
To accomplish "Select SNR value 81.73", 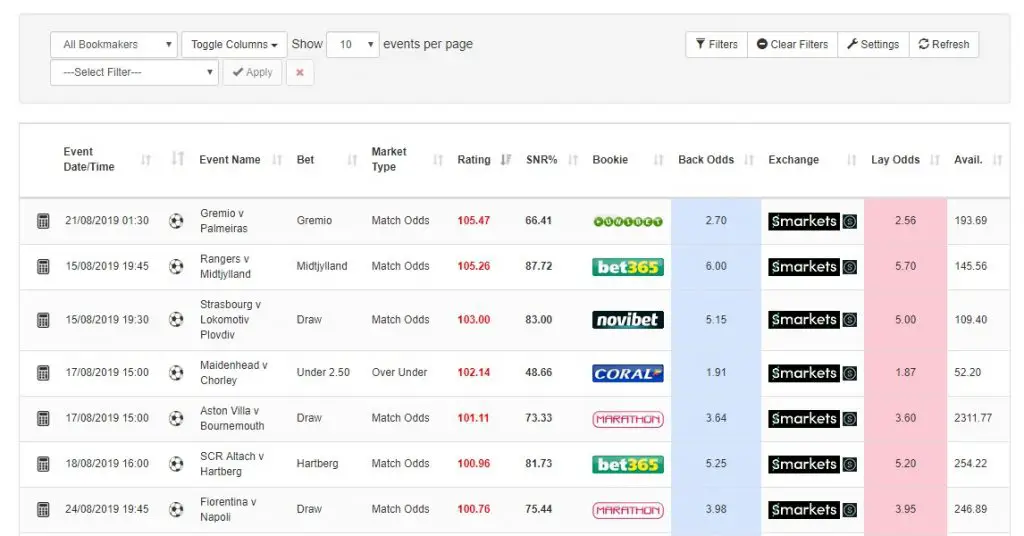I will point(539,464).
